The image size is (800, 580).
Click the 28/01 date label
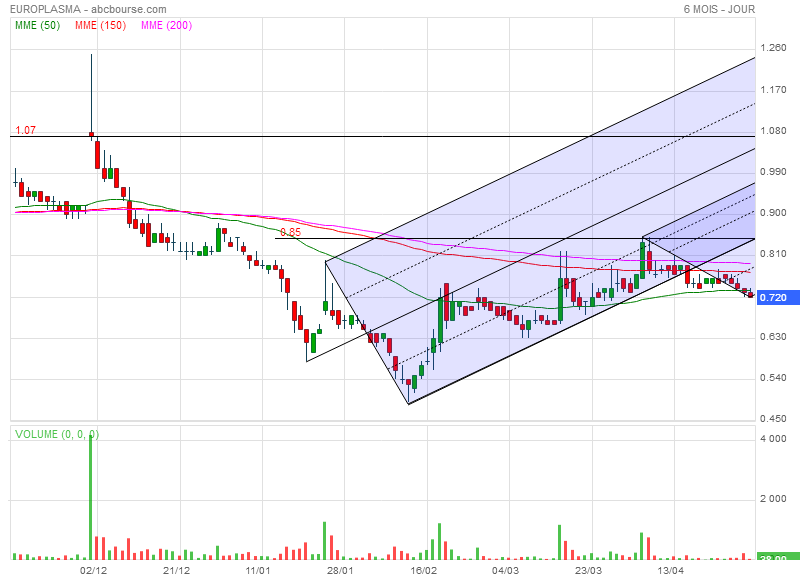coord(340,570)
